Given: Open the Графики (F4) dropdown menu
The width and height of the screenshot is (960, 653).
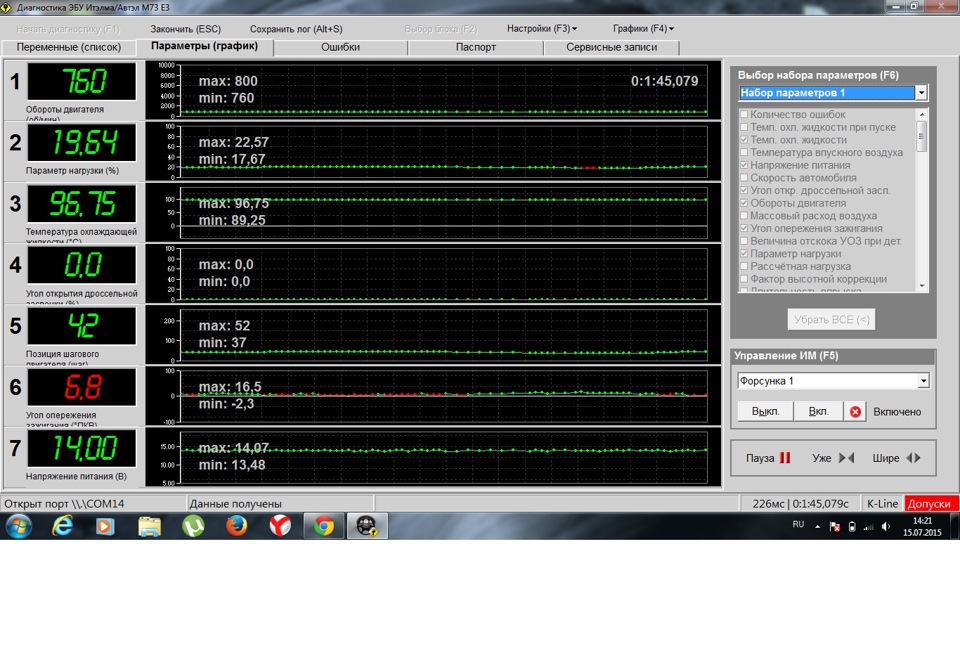Looking at the screenshot, I should (x=643, y=29).
